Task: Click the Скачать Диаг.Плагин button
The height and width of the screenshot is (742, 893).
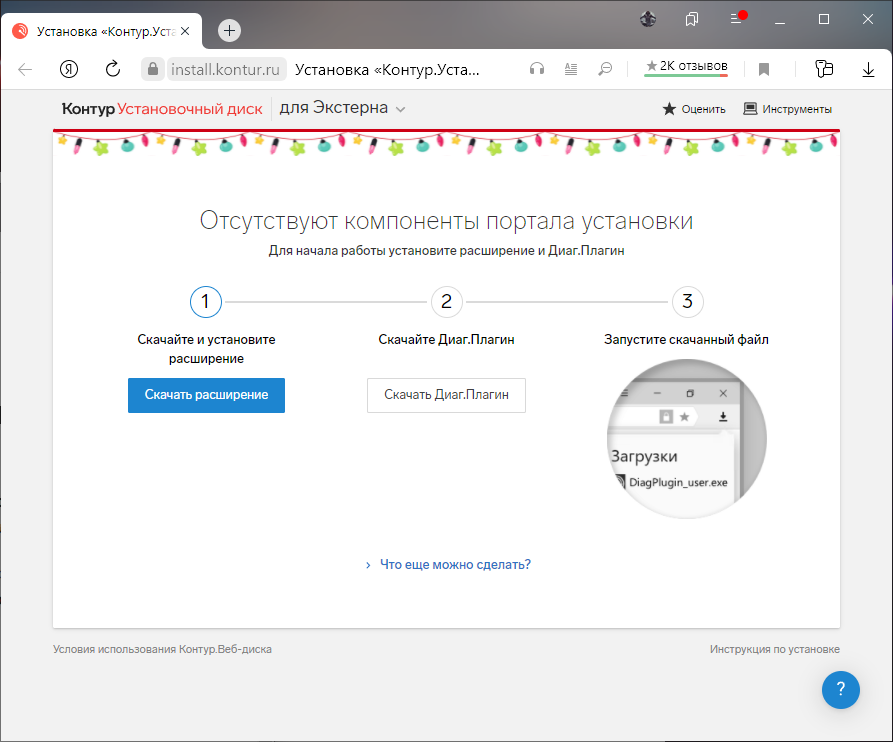Action: 446,395
